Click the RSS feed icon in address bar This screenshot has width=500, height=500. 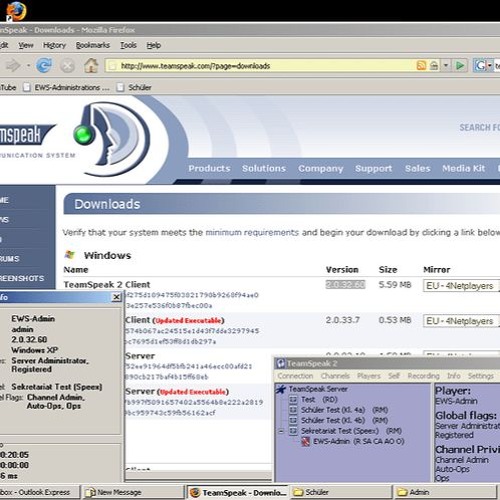tap(421, 65)
